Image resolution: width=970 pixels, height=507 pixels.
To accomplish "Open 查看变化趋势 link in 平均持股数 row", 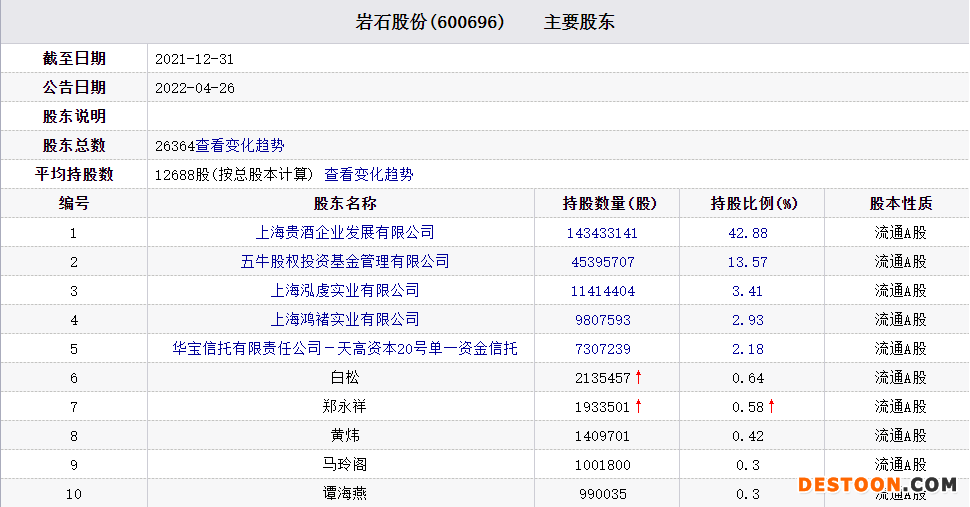I will click(x=369, y=174).
